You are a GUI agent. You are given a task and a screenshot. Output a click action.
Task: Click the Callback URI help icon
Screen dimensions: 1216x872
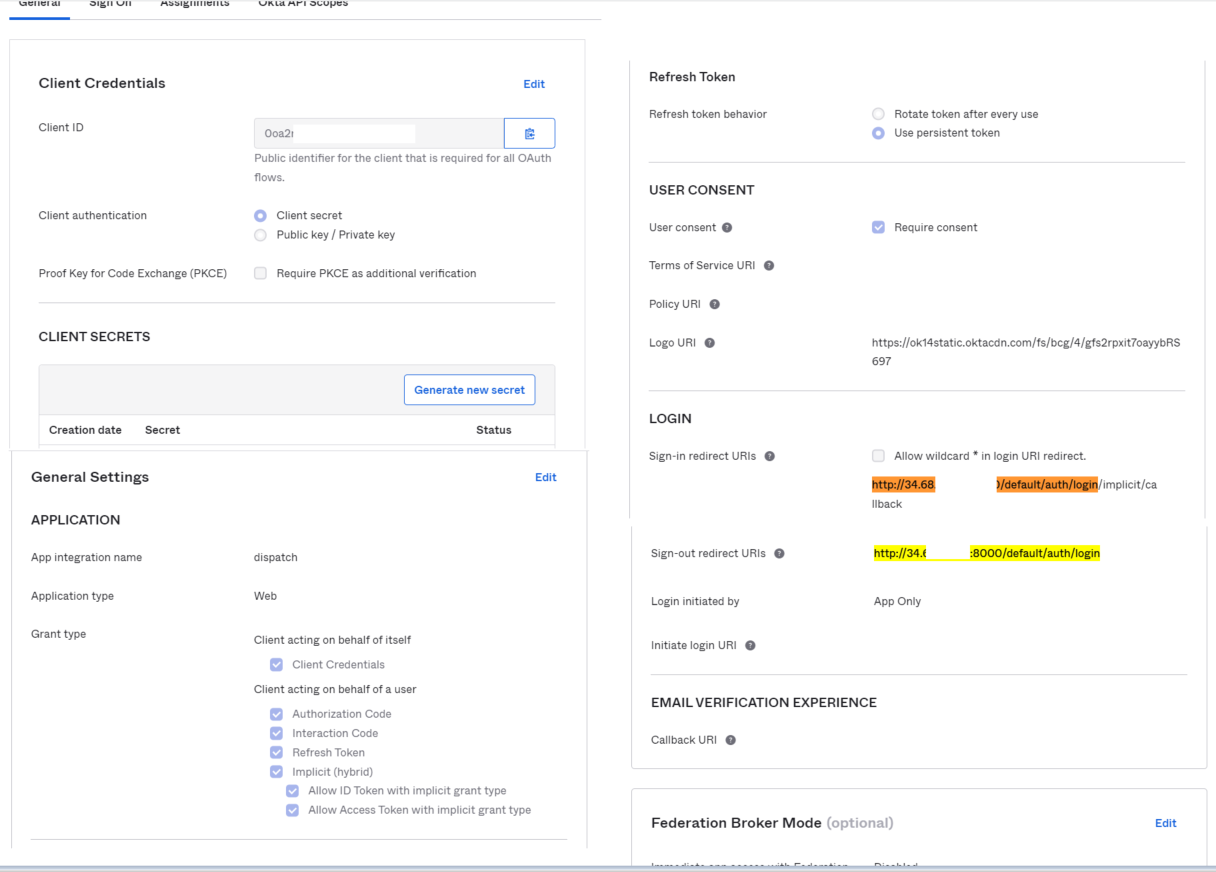[x=729, y=740]
